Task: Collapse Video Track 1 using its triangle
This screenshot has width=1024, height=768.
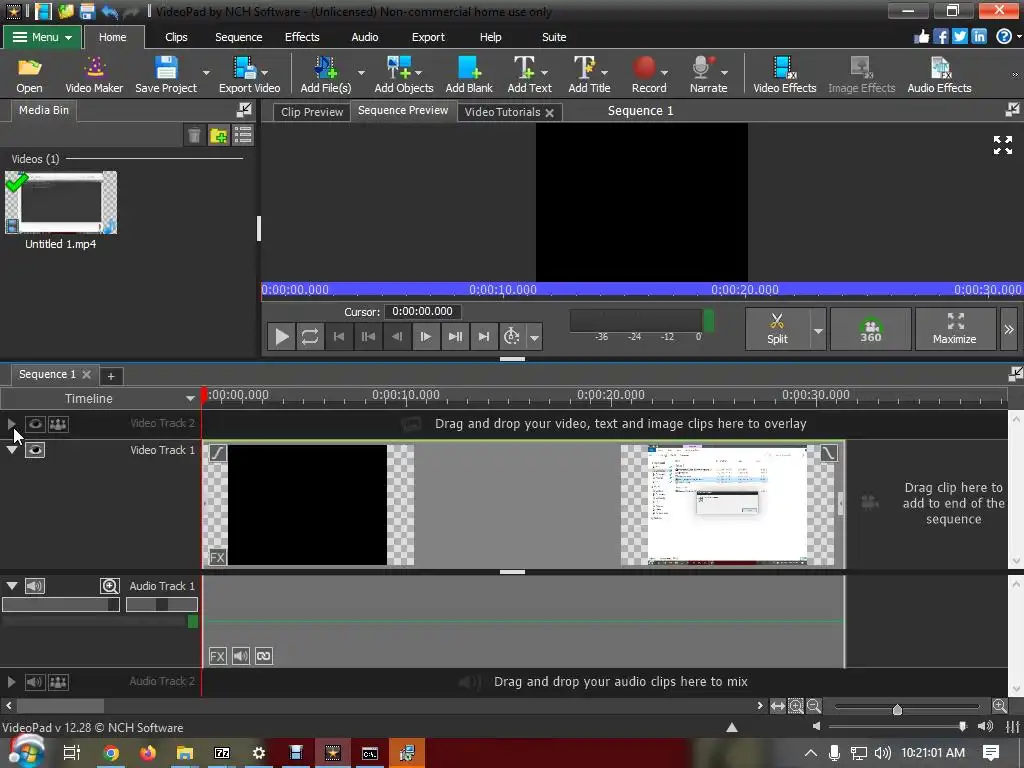Action: pyautogui.click(x=12, y=450)
